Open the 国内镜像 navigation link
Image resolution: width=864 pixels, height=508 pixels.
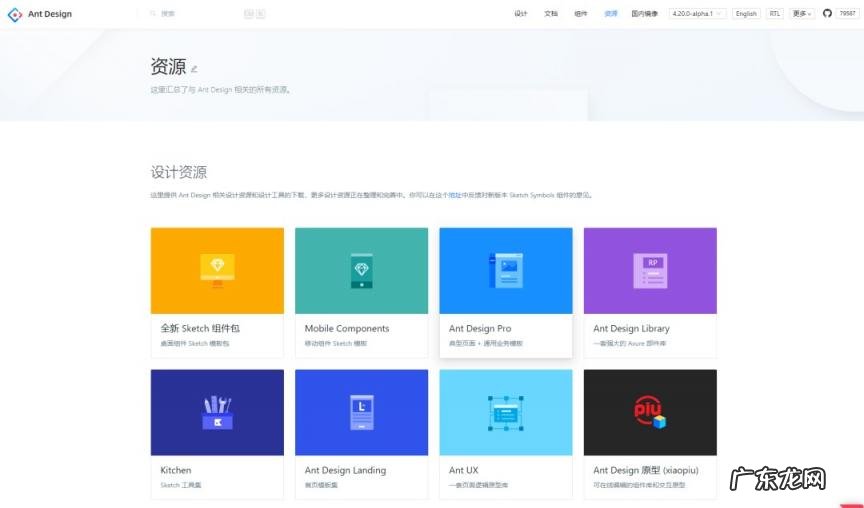[645, 14]
